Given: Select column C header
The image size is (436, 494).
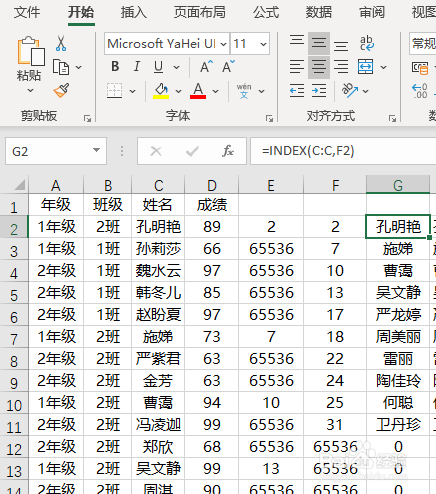Looking at the screenshot, I should (158, 185).
